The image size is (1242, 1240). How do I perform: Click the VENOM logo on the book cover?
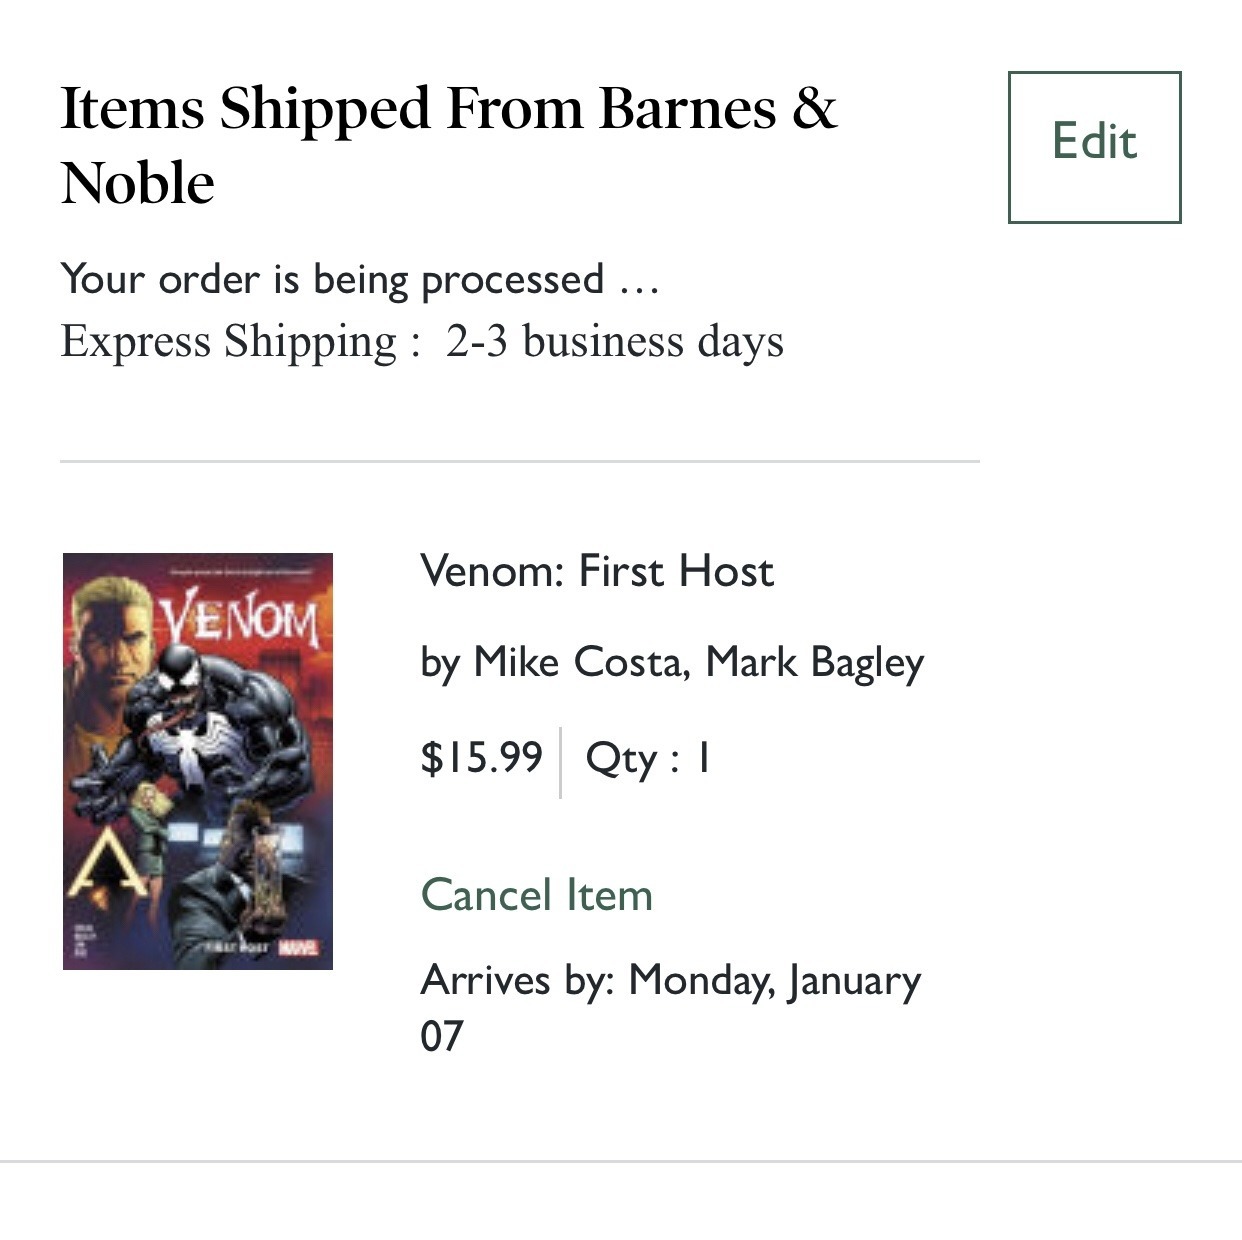coord(240,619)
